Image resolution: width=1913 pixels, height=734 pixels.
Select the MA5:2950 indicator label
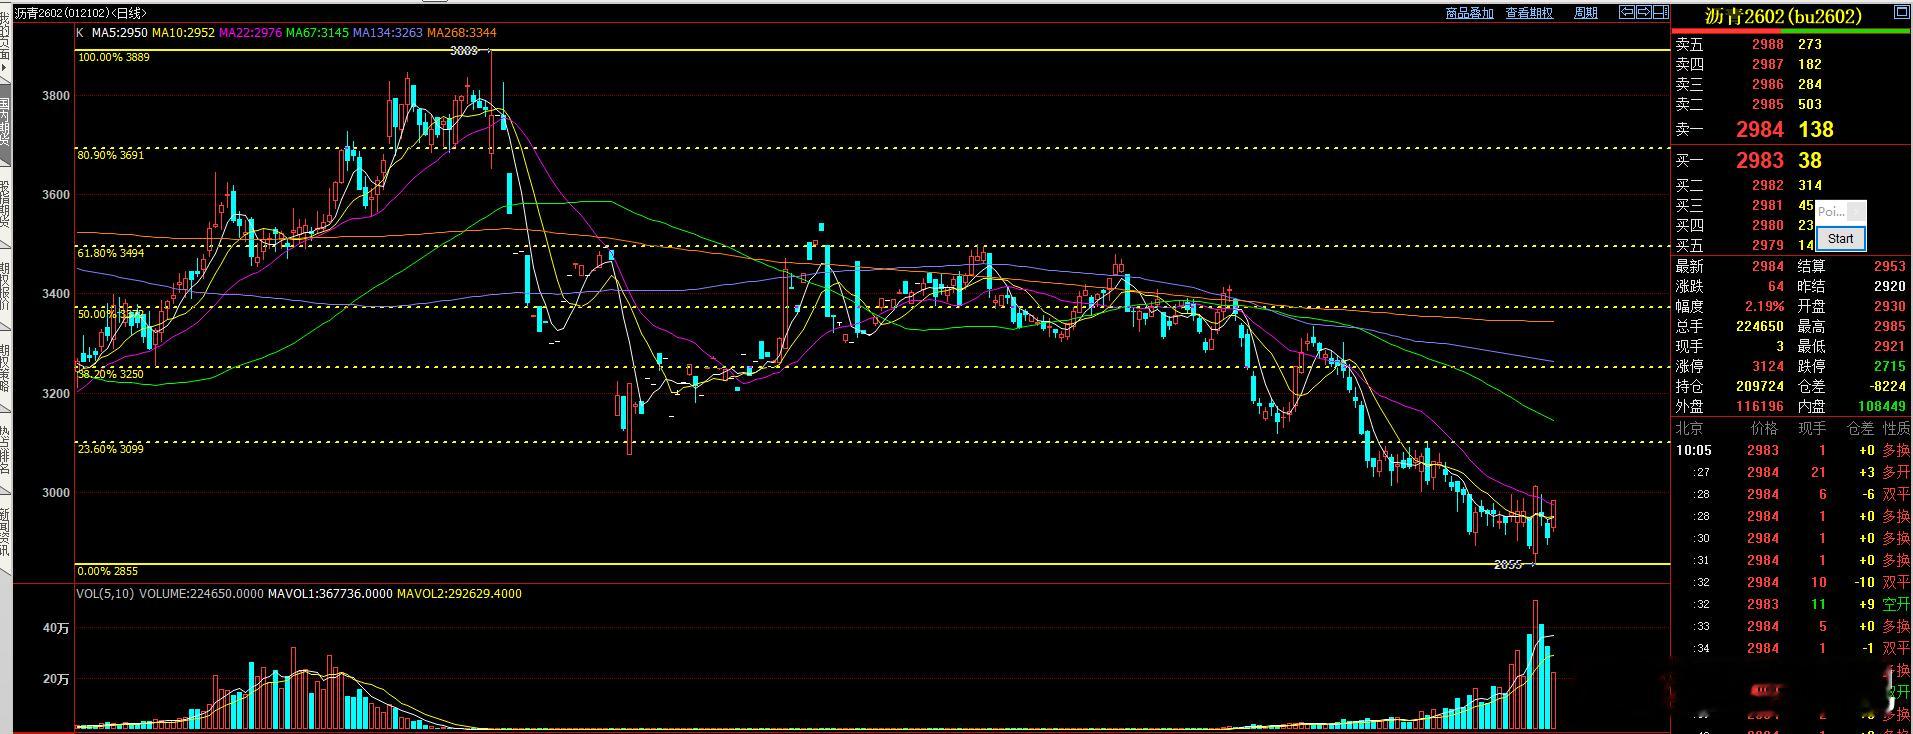point(120,33)
